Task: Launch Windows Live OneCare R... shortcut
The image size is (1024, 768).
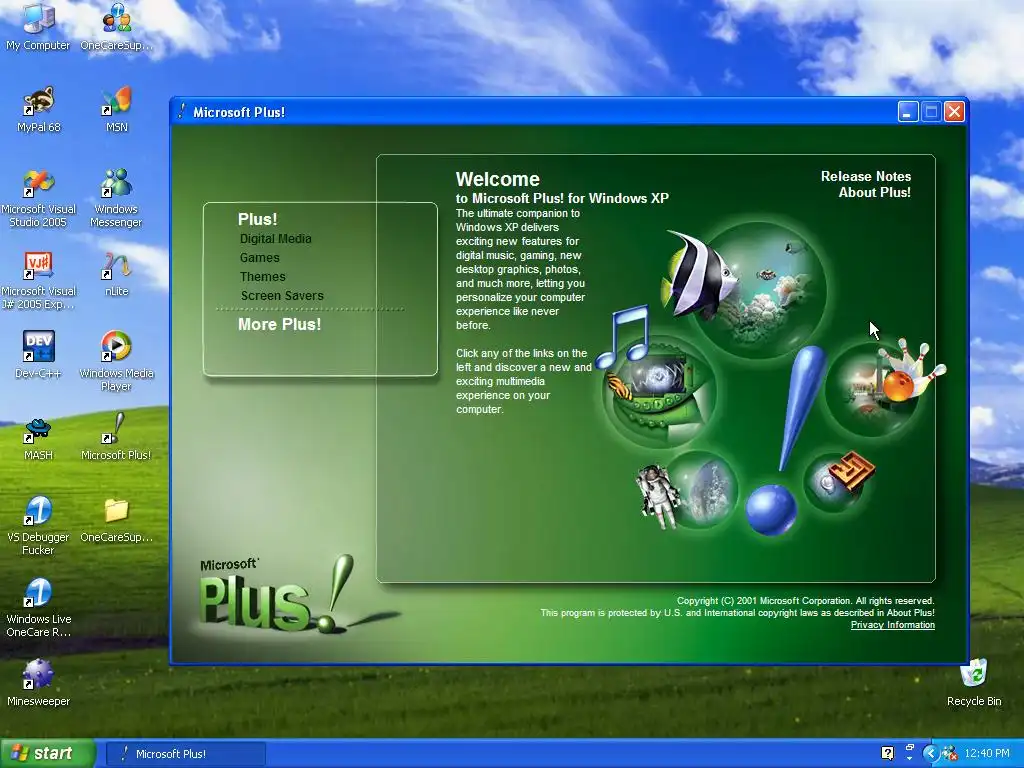Action: pos(39,608)
